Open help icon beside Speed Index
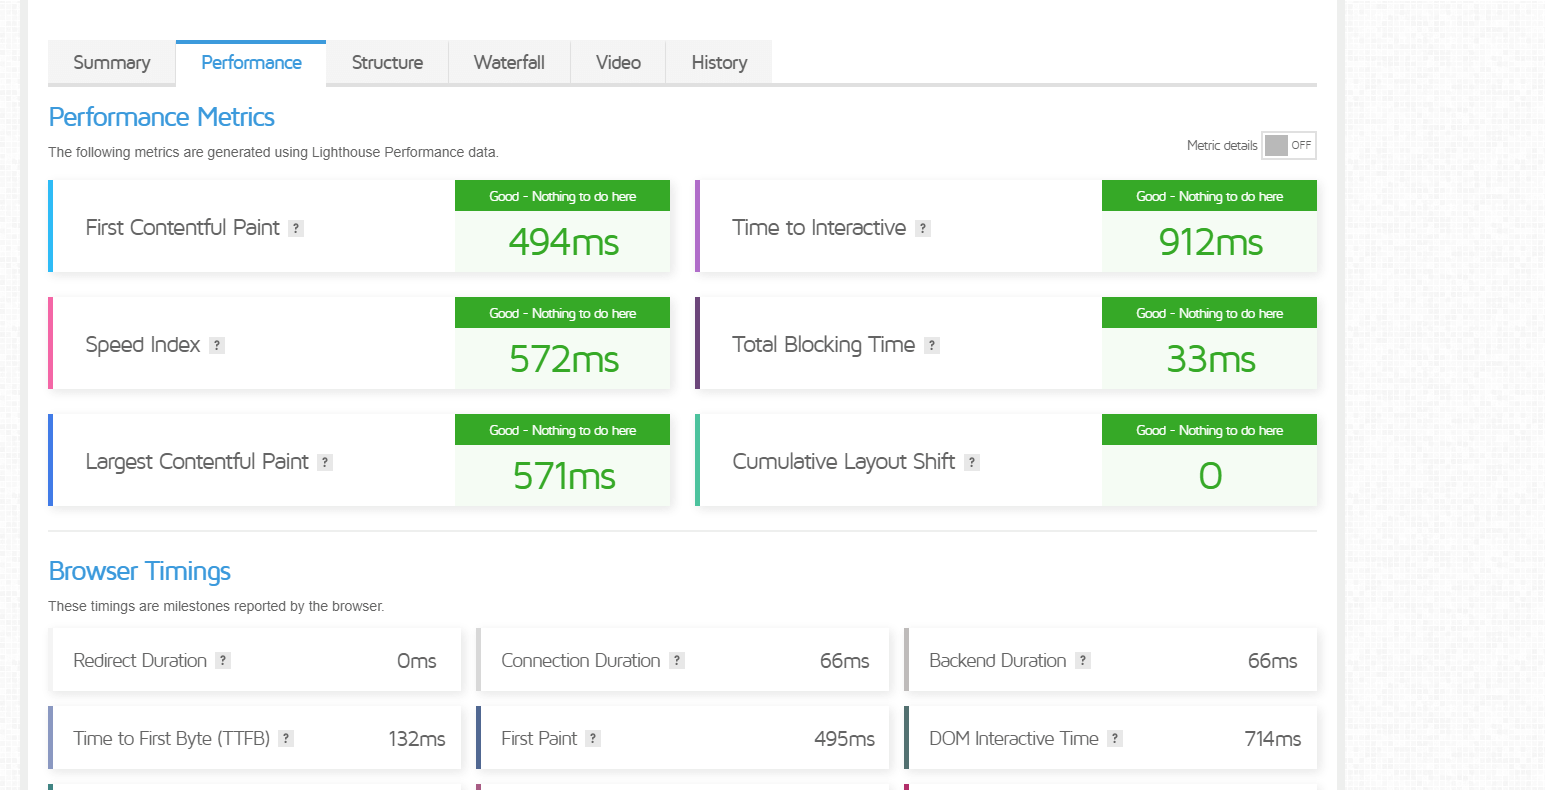The height and width of the screenshot is (790, 1545). (217, 345)
